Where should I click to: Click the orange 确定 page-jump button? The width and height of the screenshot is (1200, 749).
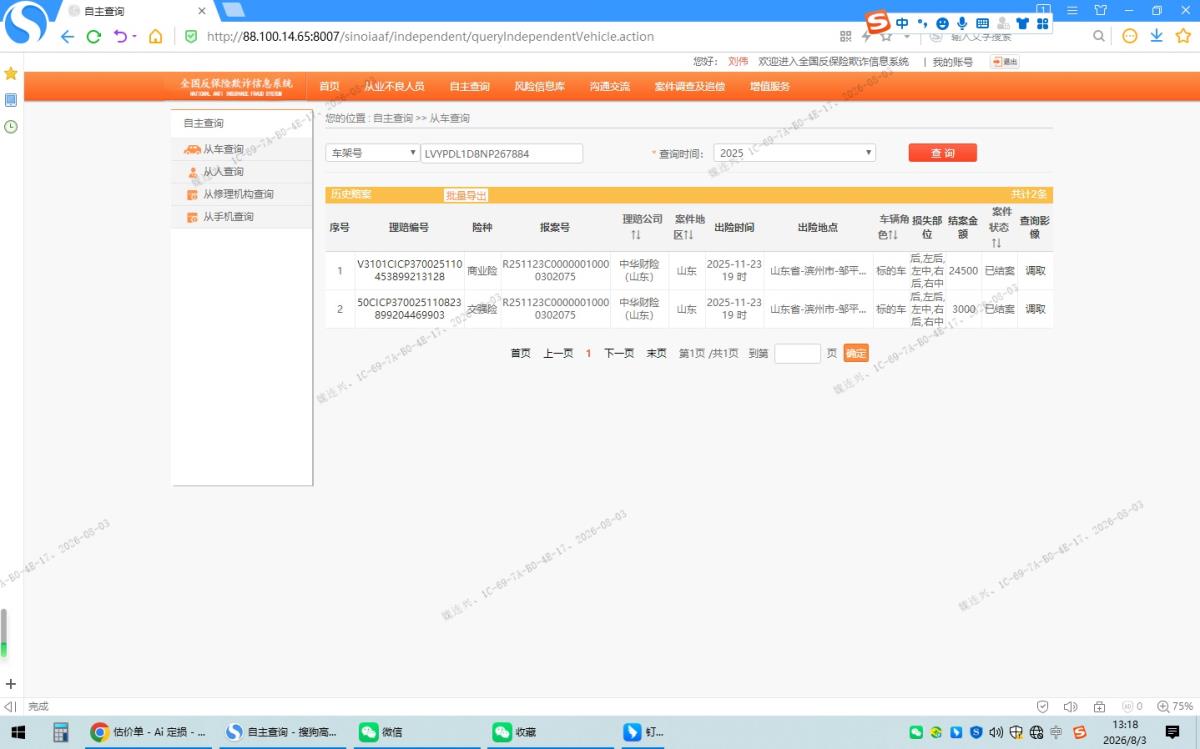(856, 353)
